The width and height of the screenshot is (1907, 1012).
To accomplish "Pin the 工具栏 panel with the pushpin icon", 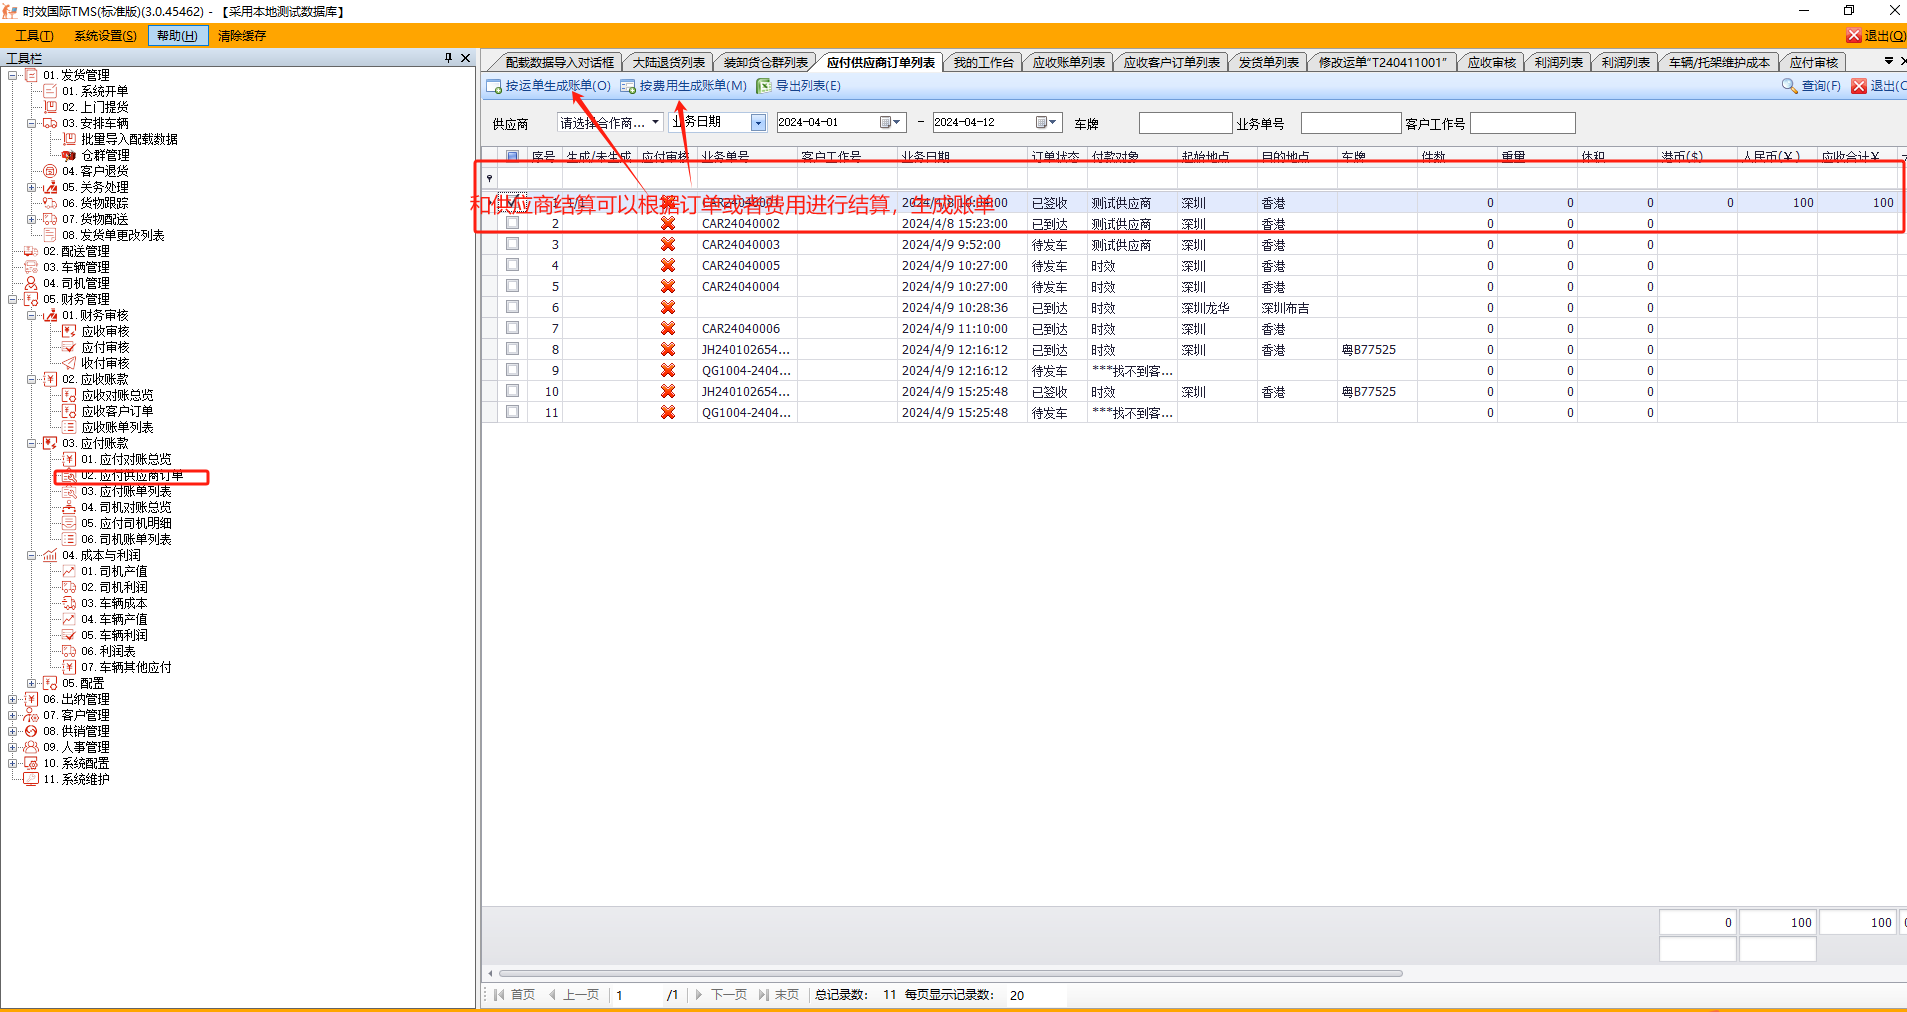I will click(x=448, y=58).
